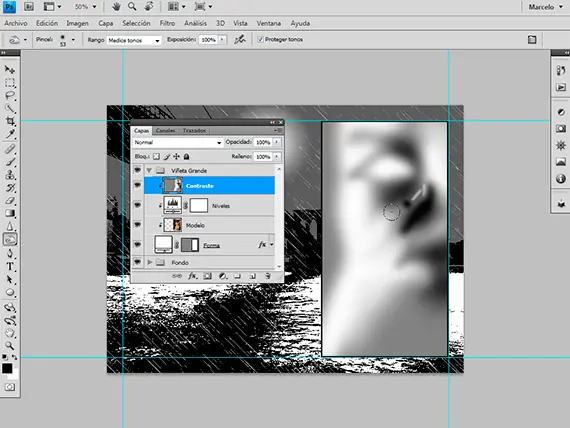Hide the Modelo layer

click(x=137, y=225)
